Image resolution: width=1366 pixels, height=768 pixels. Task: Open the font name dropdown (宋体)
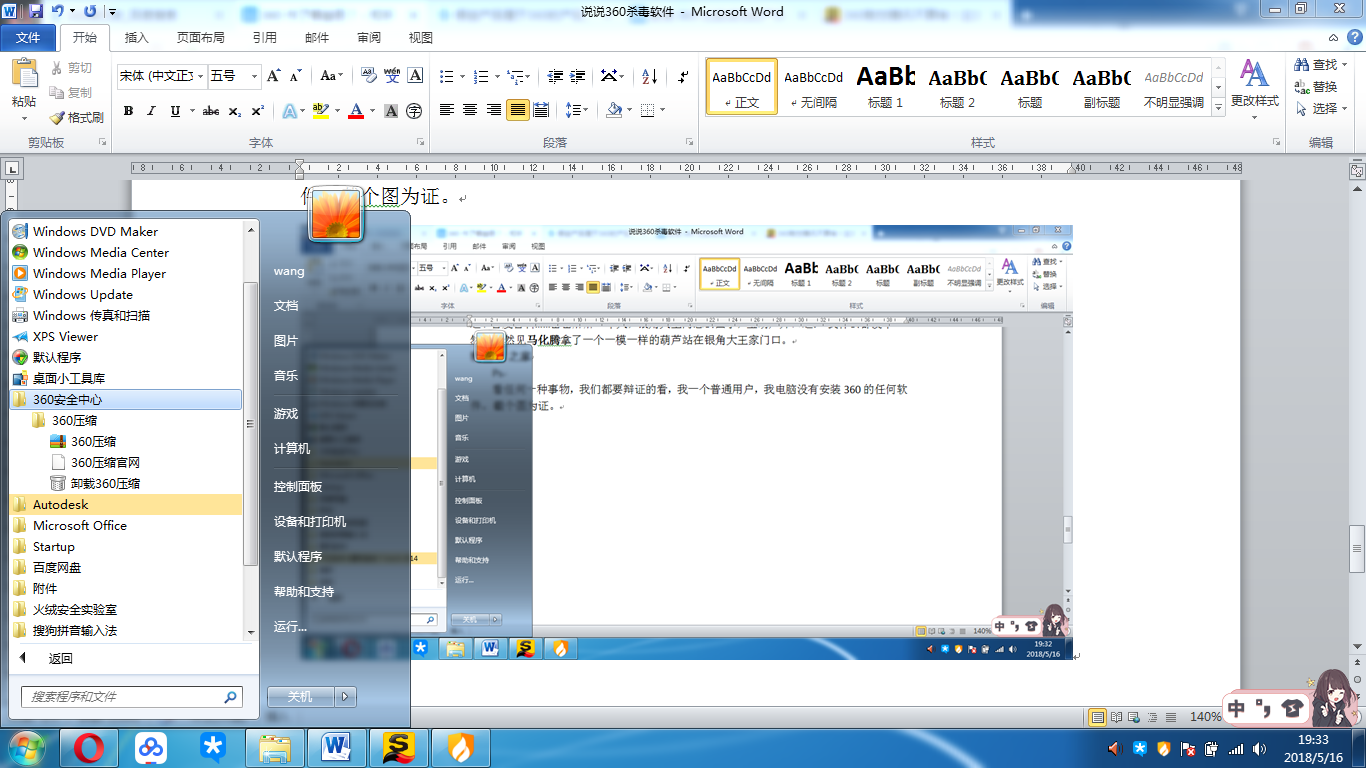click(x=201, y=76)
